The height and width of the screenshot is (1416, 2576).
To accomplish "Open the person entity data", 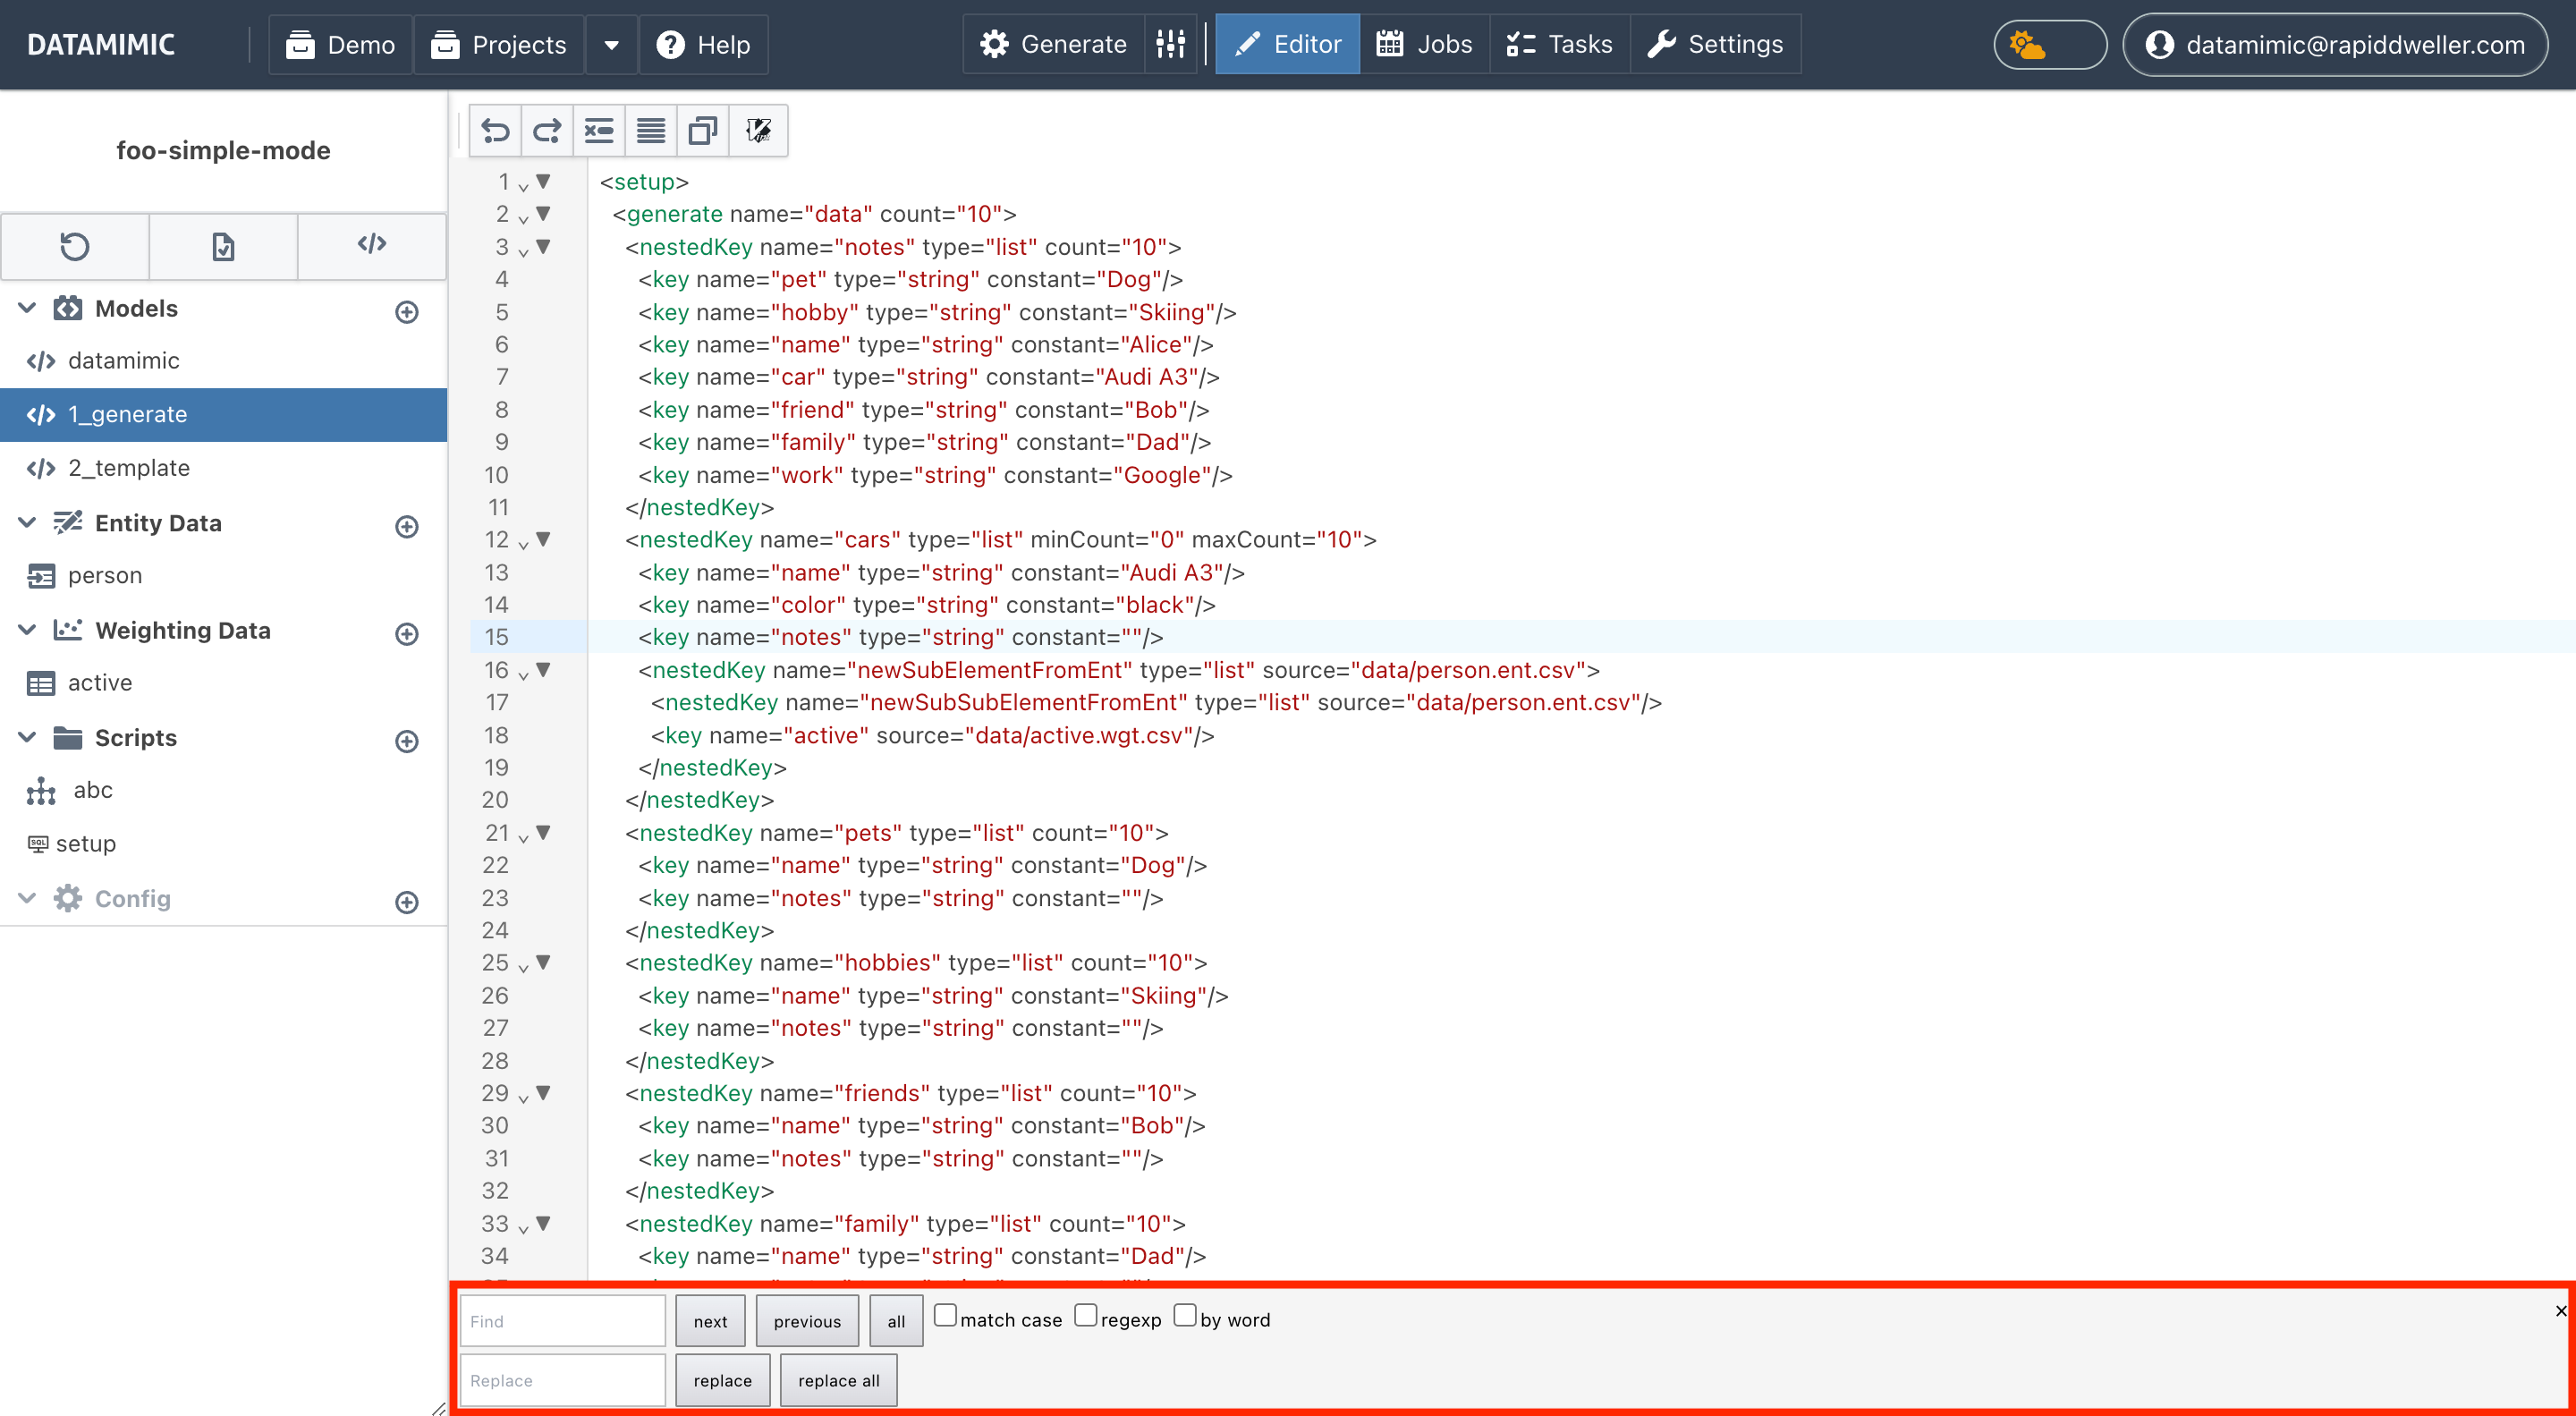I will pos(223,575).
